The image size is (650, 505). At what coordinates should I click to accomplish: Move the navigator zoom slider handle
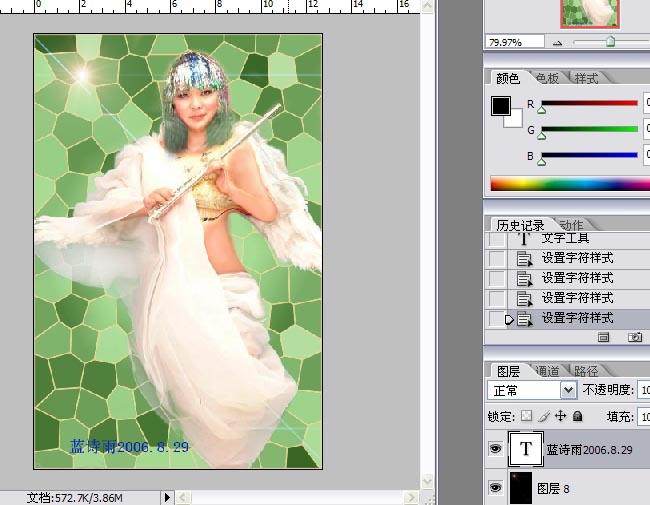pyautogui.click(x=610, y=41)
